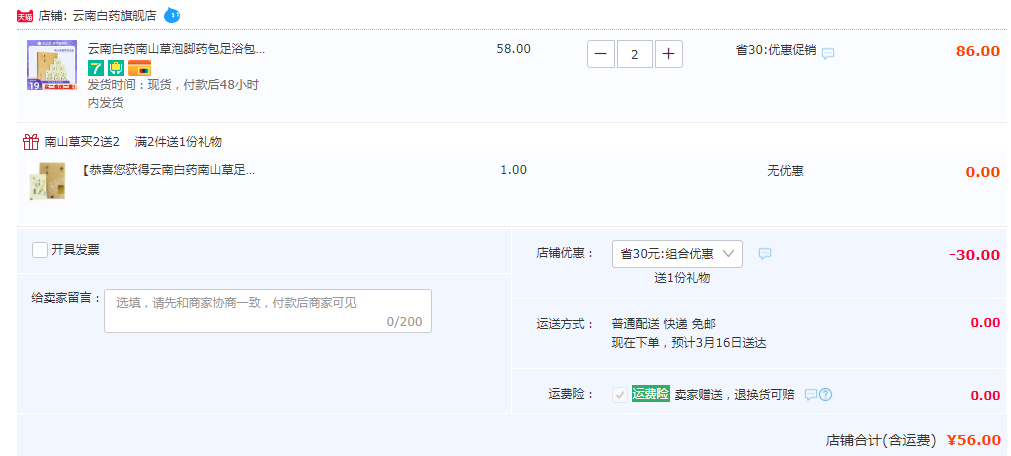The height and width of the screenshot is (456, 1011).
Task: Click the gift price 1.00
Action: 514,170
